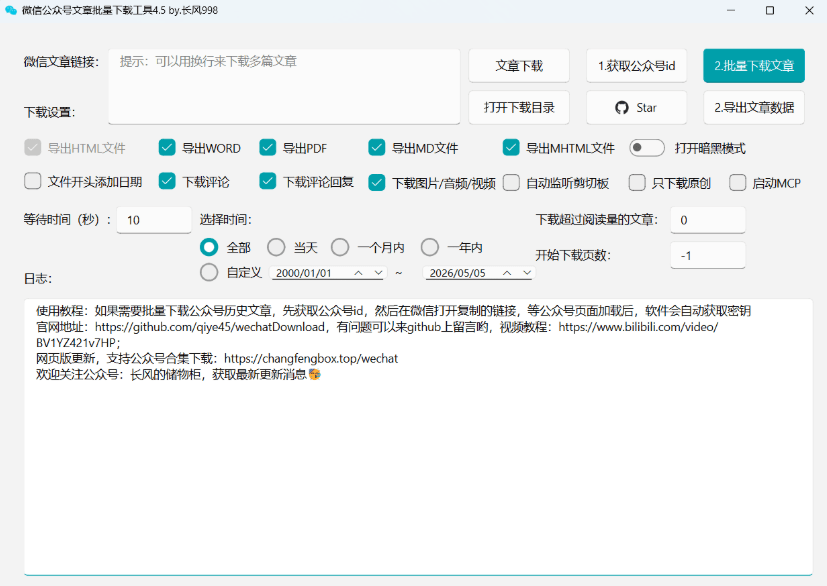The image size is (827, 586).
Task: Click the 开始下载页数 field showing -1
Action: 708,255
